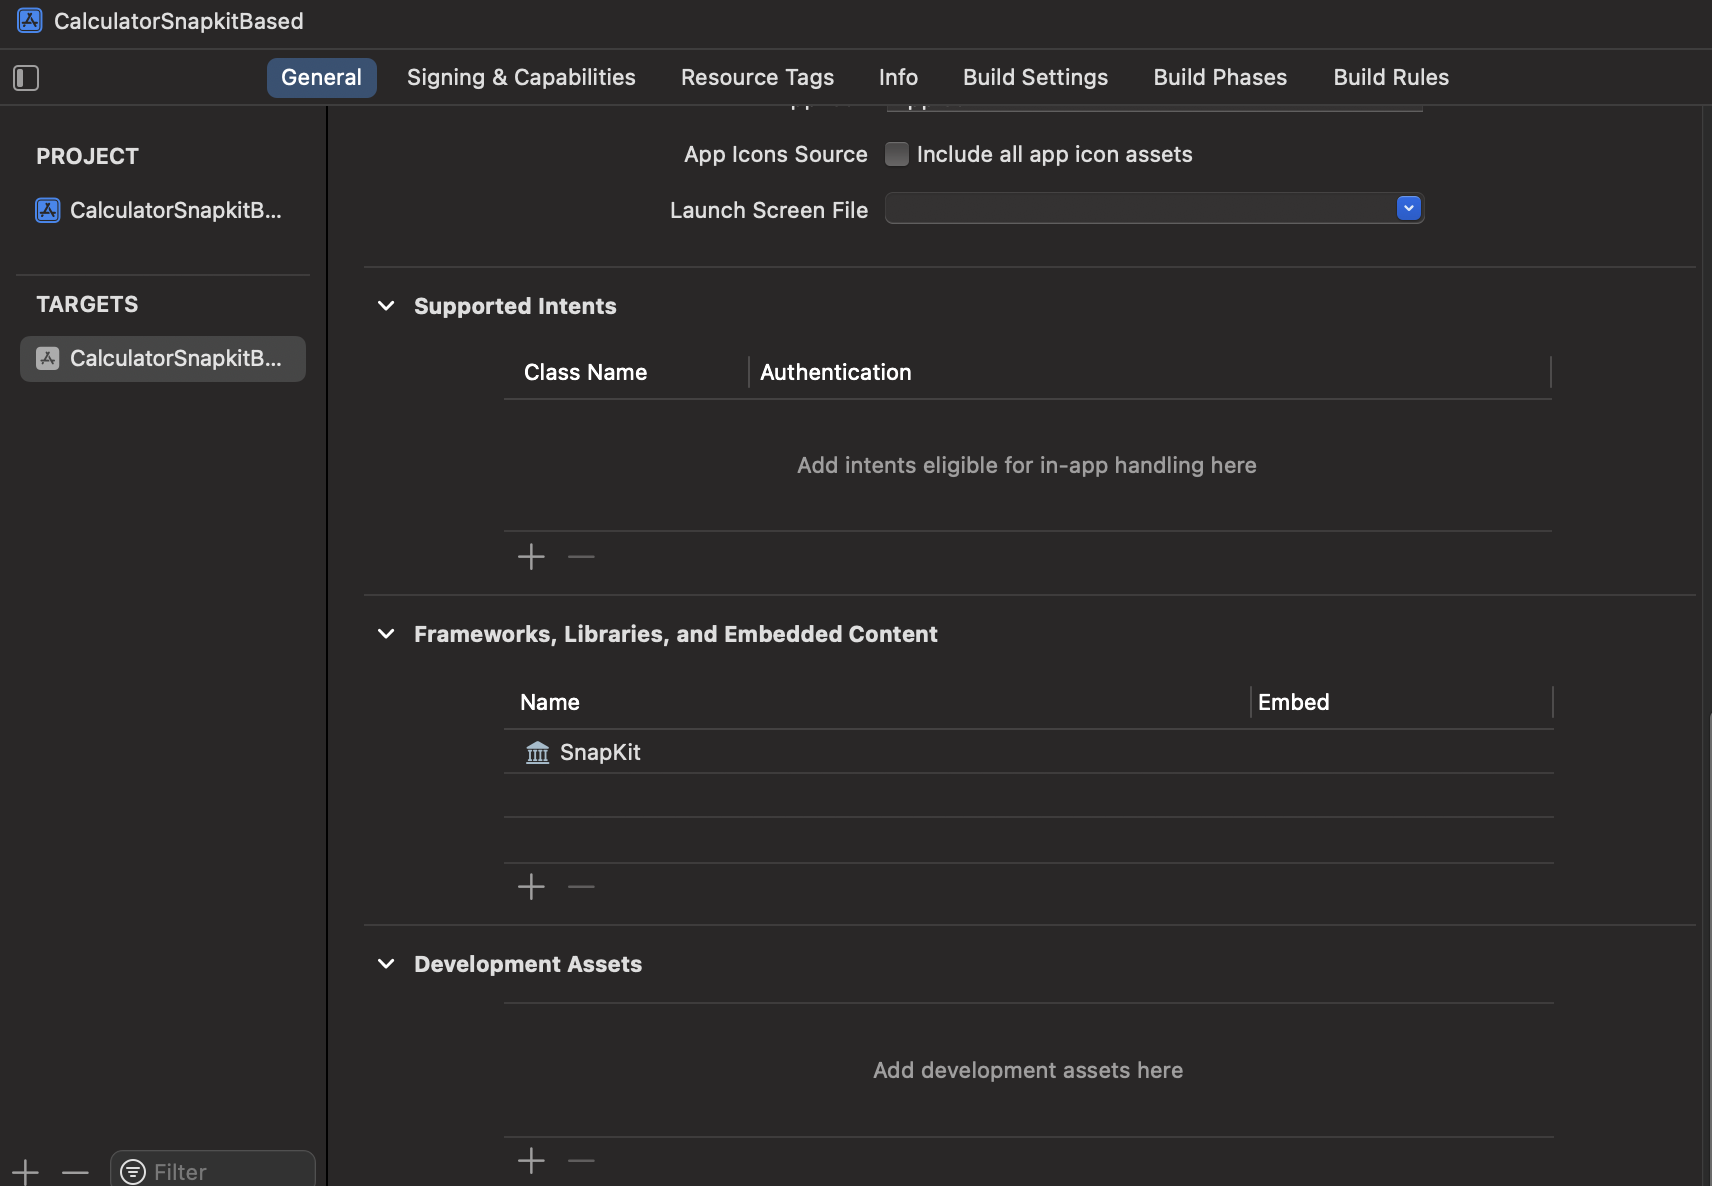Remove framework using the minus icon
1712x1186 pixels.
581,887
